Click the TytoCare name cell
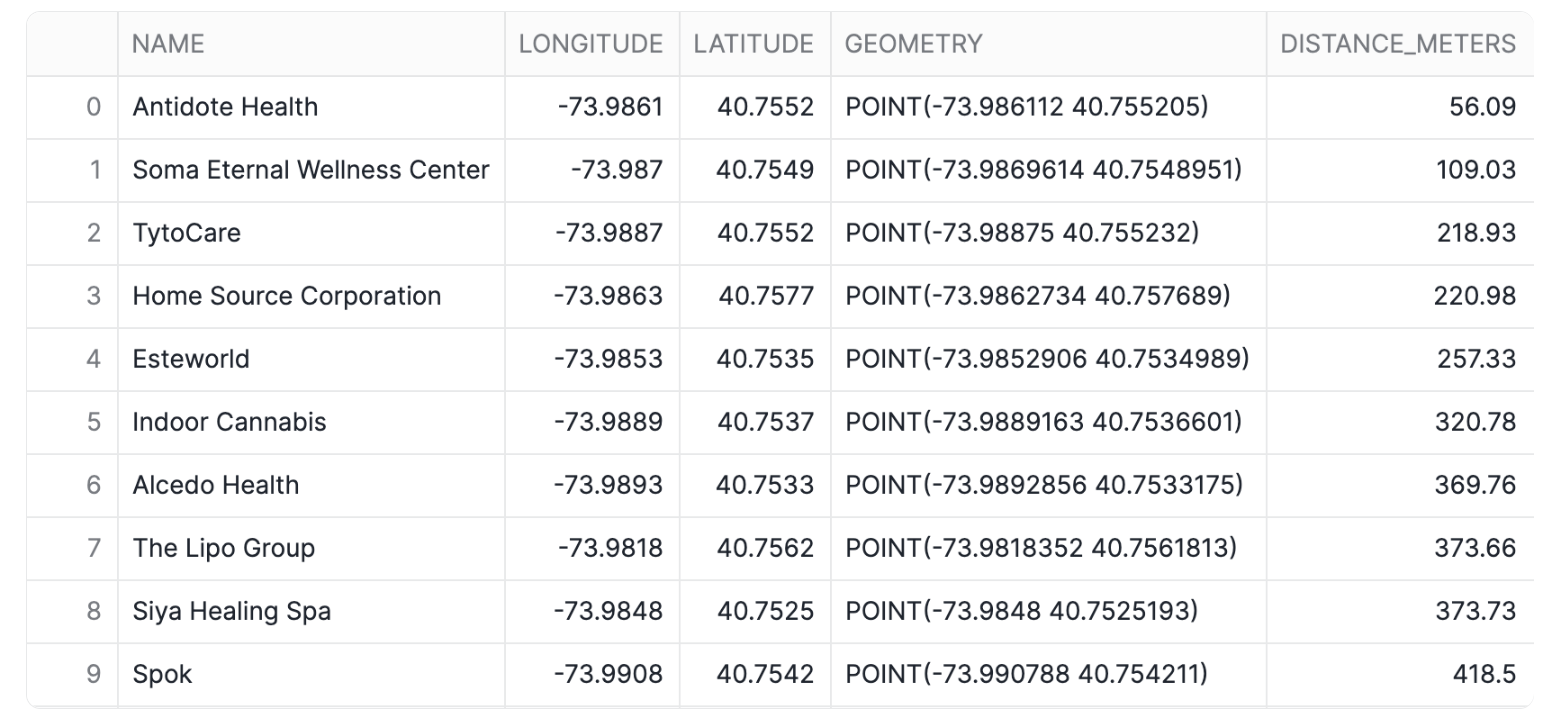Image resolution: width=1566 pixels, height=722 pixels. pos(186,233)
